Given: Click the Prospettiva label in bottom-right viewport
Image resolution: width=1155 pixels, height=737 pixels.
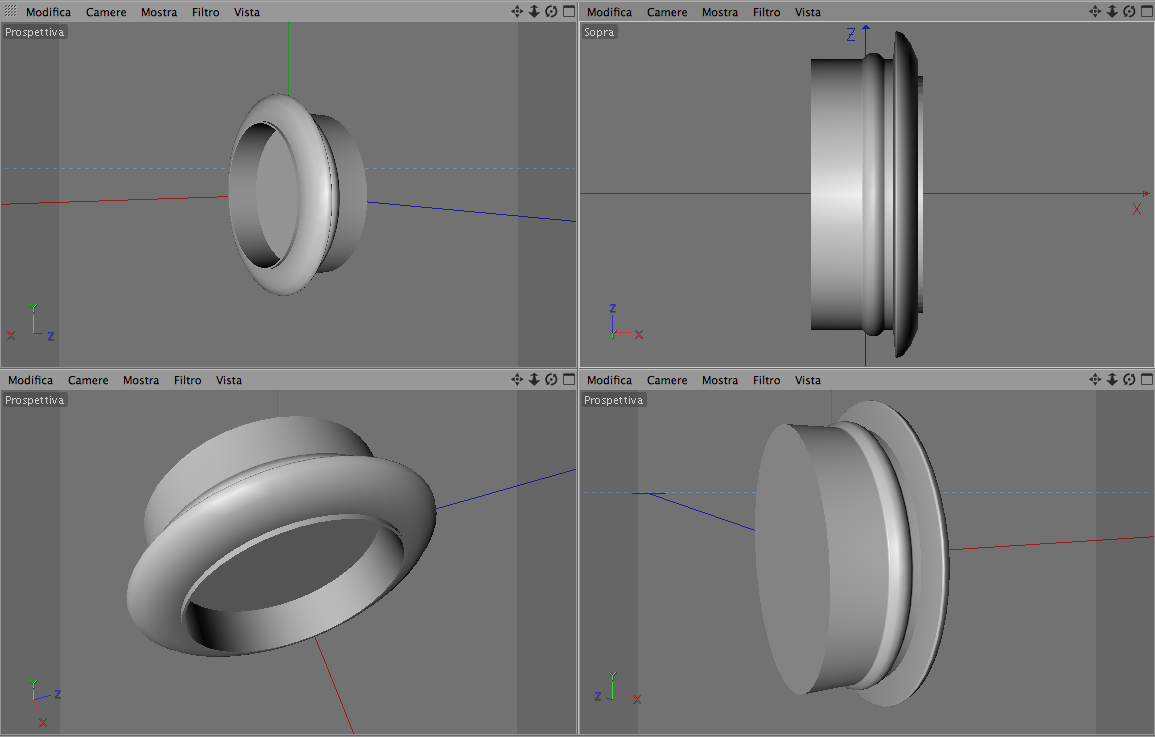Looking at the screenshot, I should [614, 401].
